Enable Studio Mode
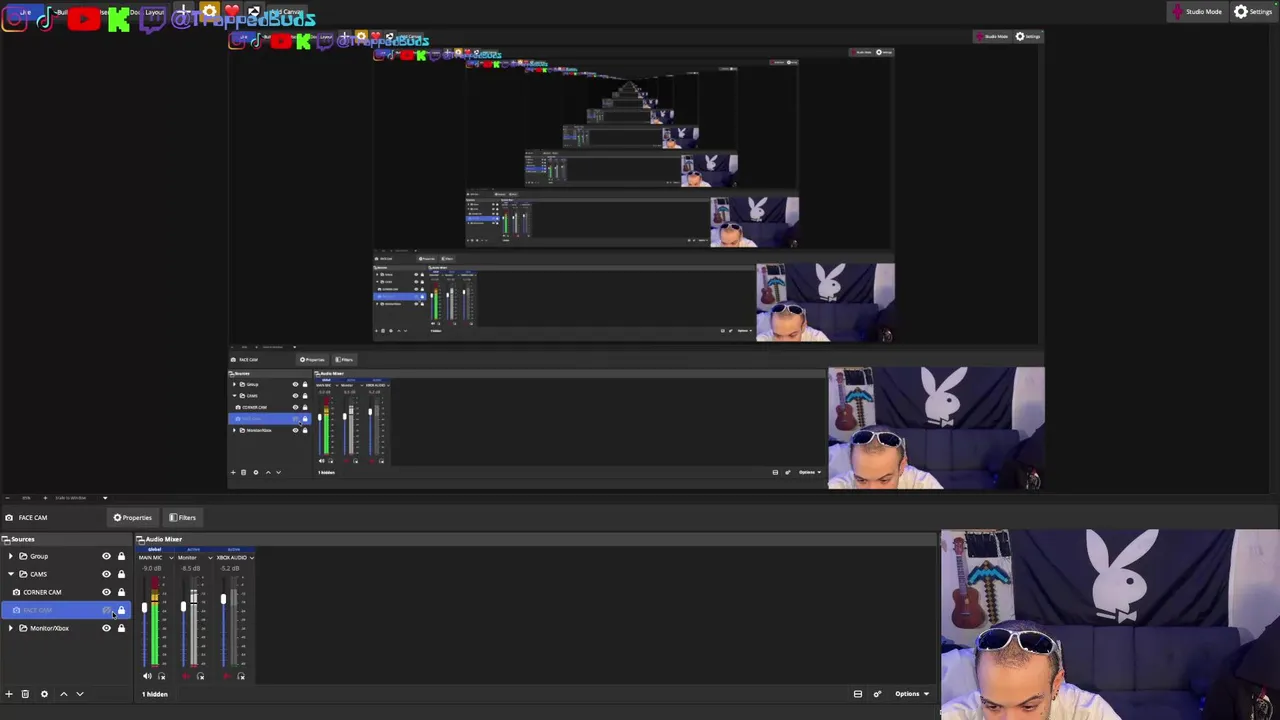Screen dimensions: 1280x720 click(1199, 12)
